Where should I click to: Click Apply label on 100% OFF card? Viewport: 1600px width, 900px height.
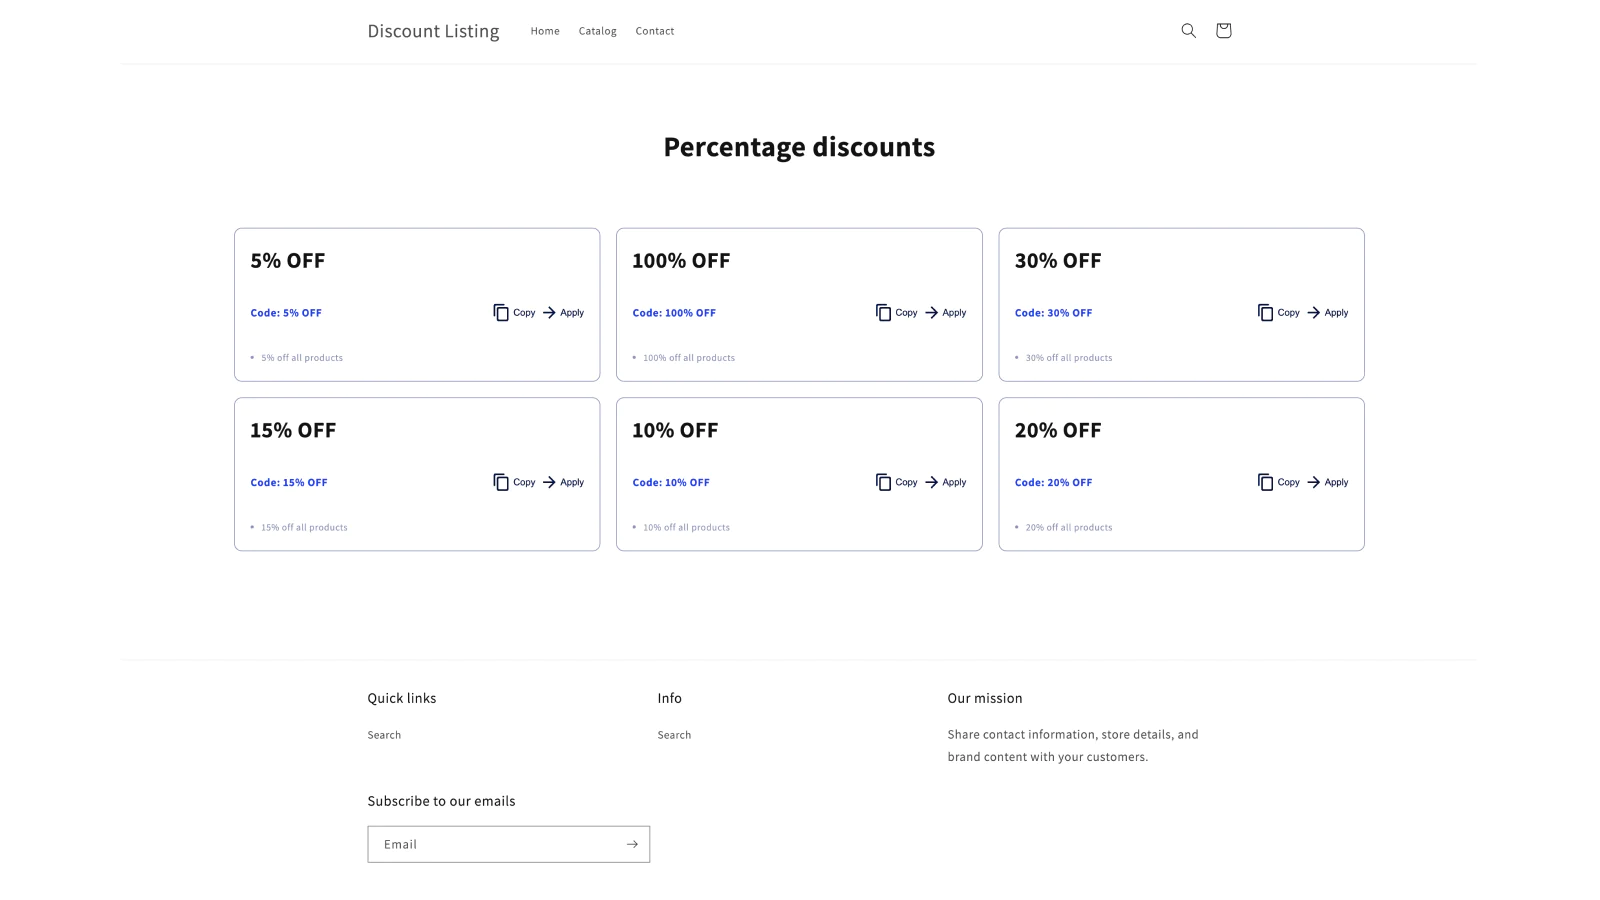[x=954, y=313]
